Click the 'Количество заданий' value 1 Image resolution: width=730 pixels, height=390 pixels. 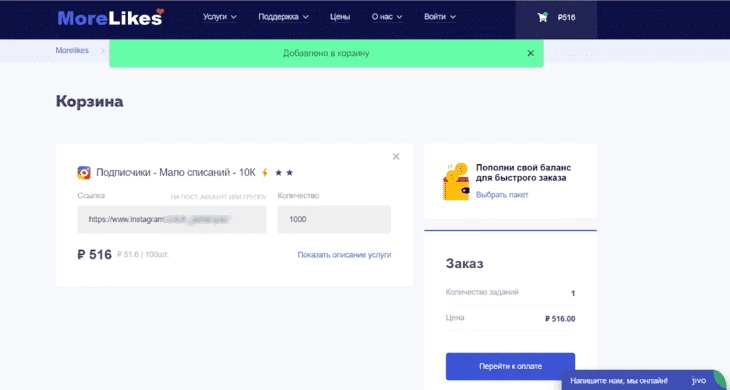click(x=573, y=293)
